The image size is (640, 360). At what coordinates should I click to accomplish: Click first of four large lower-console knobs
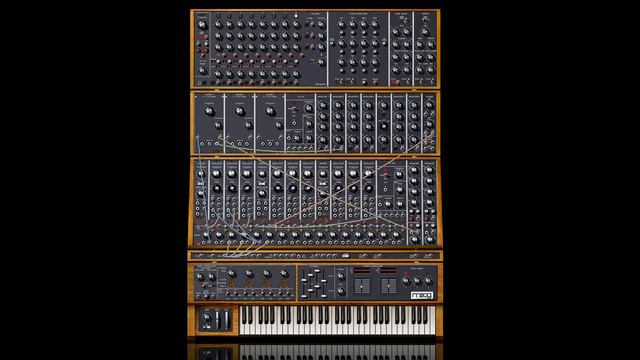[x=232, y=273]
